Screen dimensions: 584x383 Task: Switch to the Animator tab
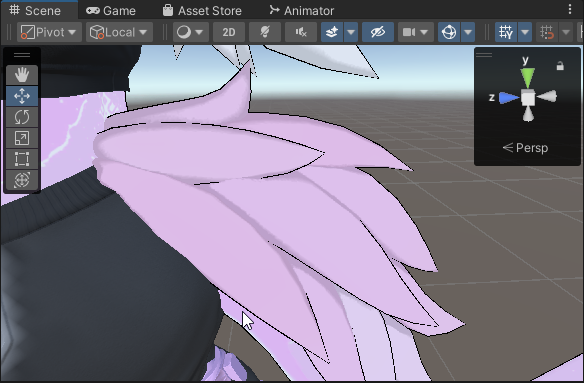click(302, 10)
